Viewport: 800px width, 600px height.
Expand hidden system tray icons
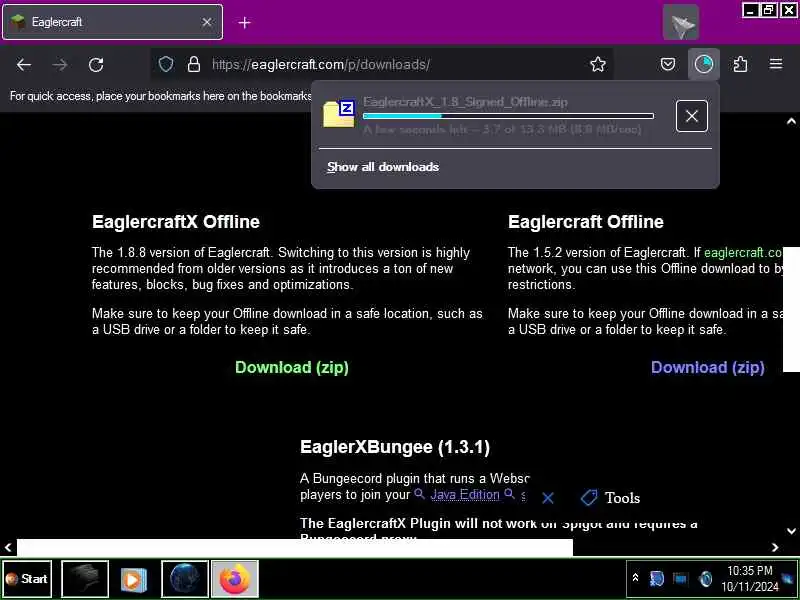click(635, 578)
